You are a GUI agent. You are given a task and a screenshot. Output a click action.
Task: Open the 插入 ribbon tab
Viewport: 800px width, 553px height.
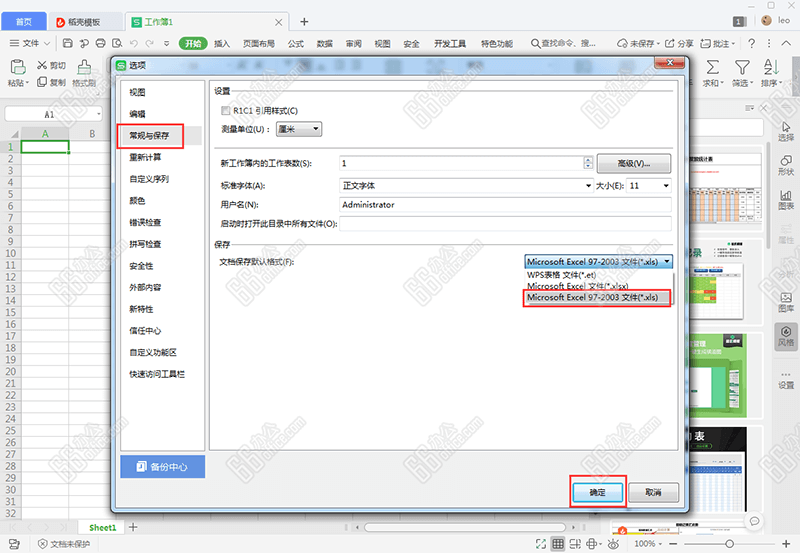point(221,43)
